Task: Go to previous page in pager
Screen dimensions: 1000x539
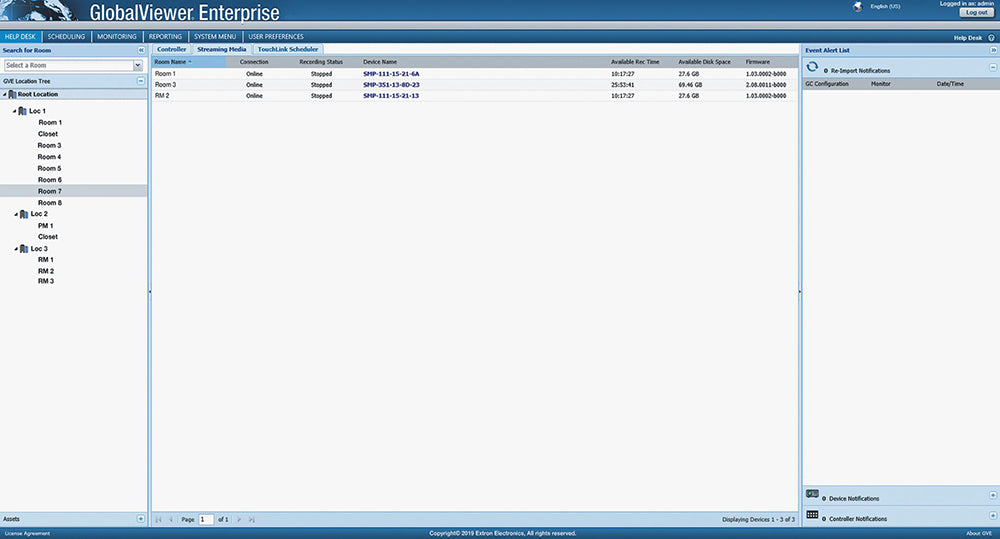Action: pos(171,520)
